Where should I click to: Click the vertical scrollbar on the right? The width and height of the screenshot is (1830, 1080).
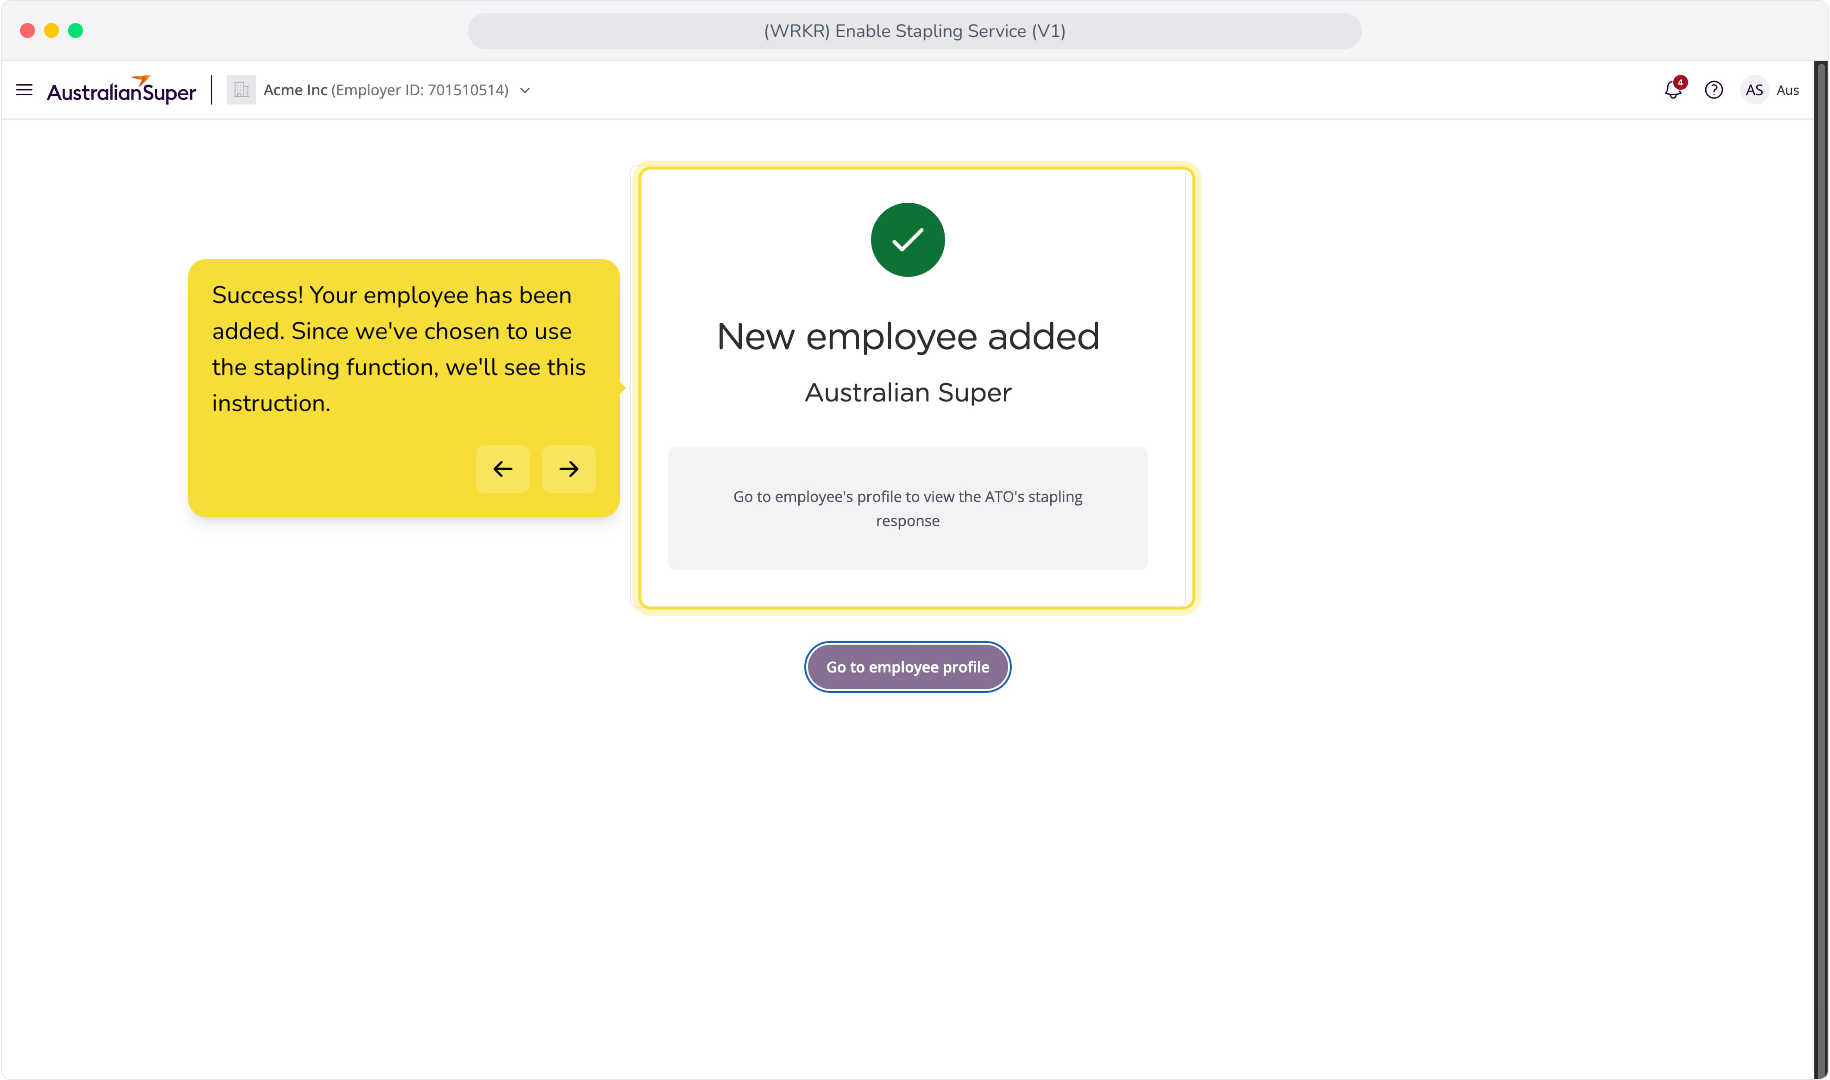click(1821, 570)
